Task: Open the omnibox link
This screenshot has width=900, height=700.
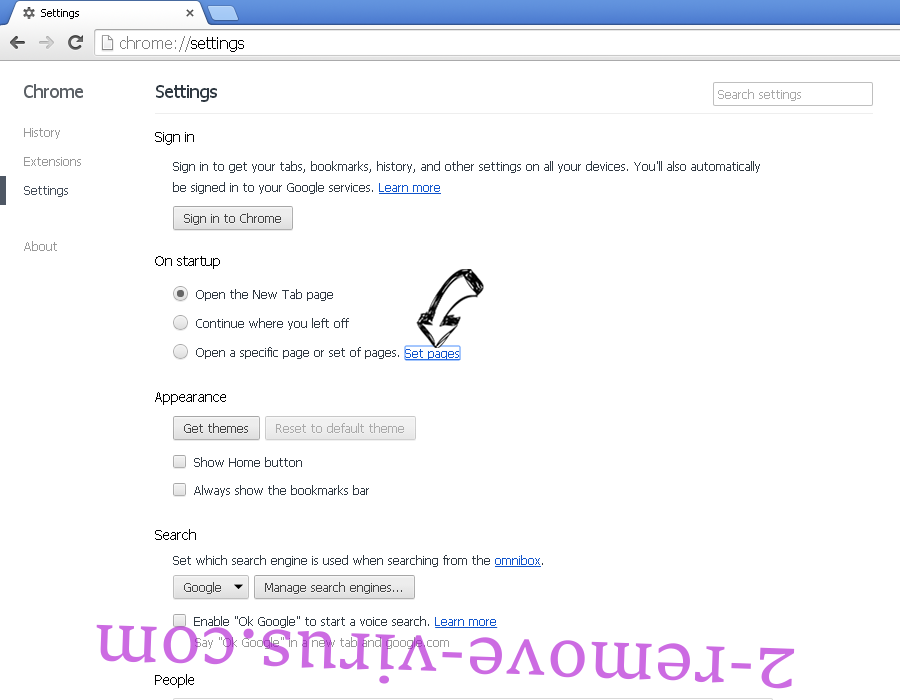Action: [x=517, y=561]
